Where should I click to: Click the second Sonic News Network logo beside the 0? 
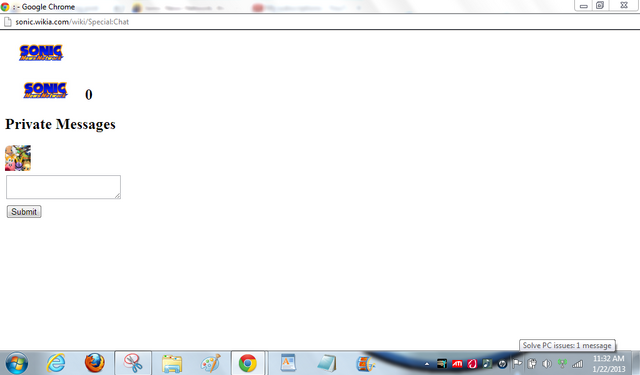(x=45, y=90)
